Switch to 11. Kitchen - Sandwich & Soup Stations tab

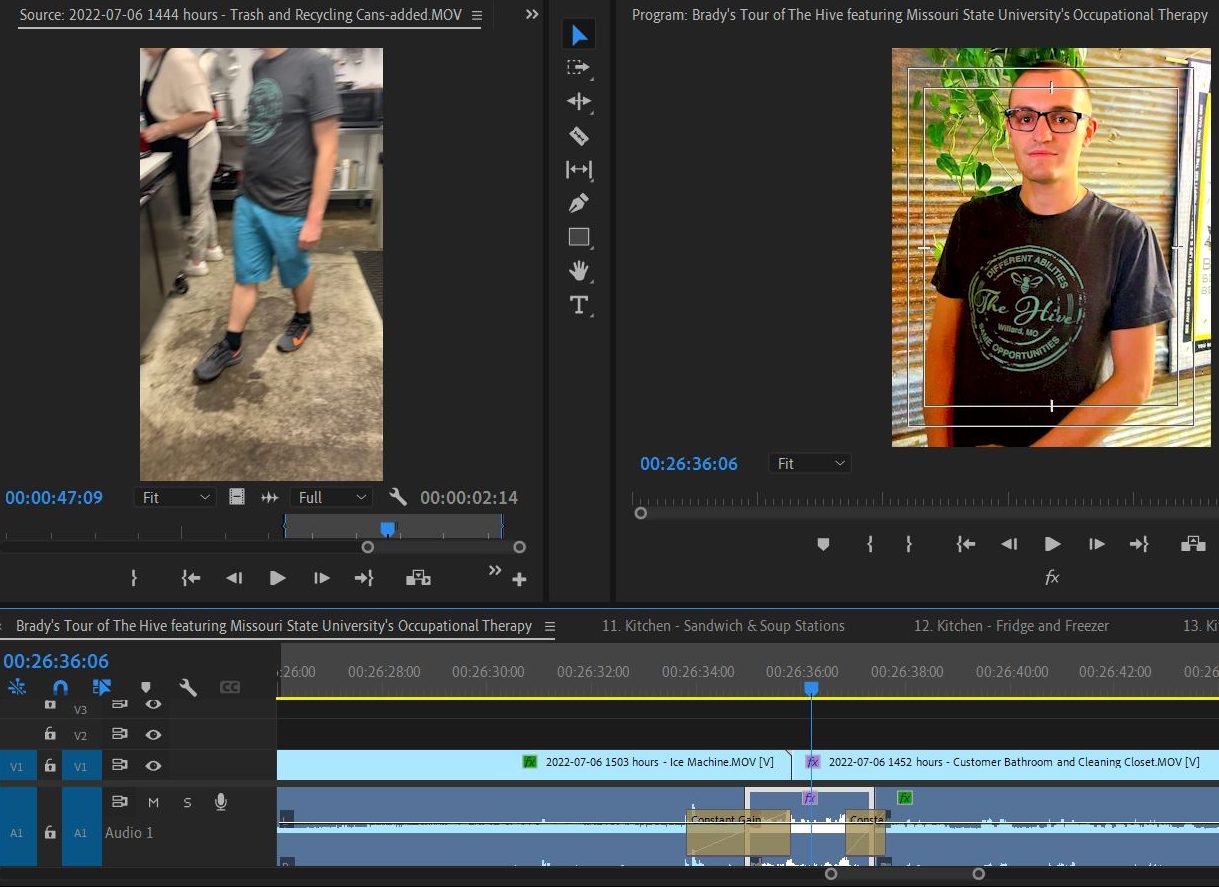tap(723, 626)
